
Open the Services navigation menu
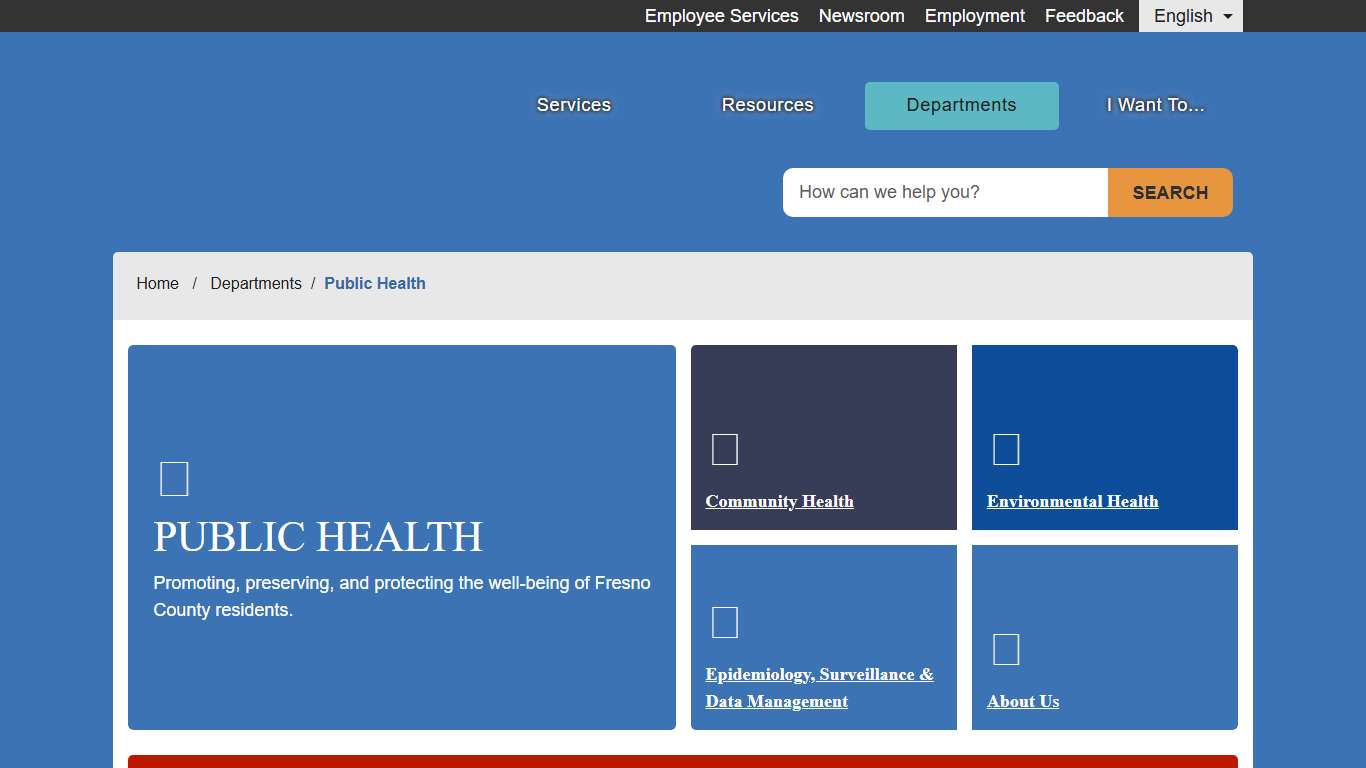[x=573, y=105]
